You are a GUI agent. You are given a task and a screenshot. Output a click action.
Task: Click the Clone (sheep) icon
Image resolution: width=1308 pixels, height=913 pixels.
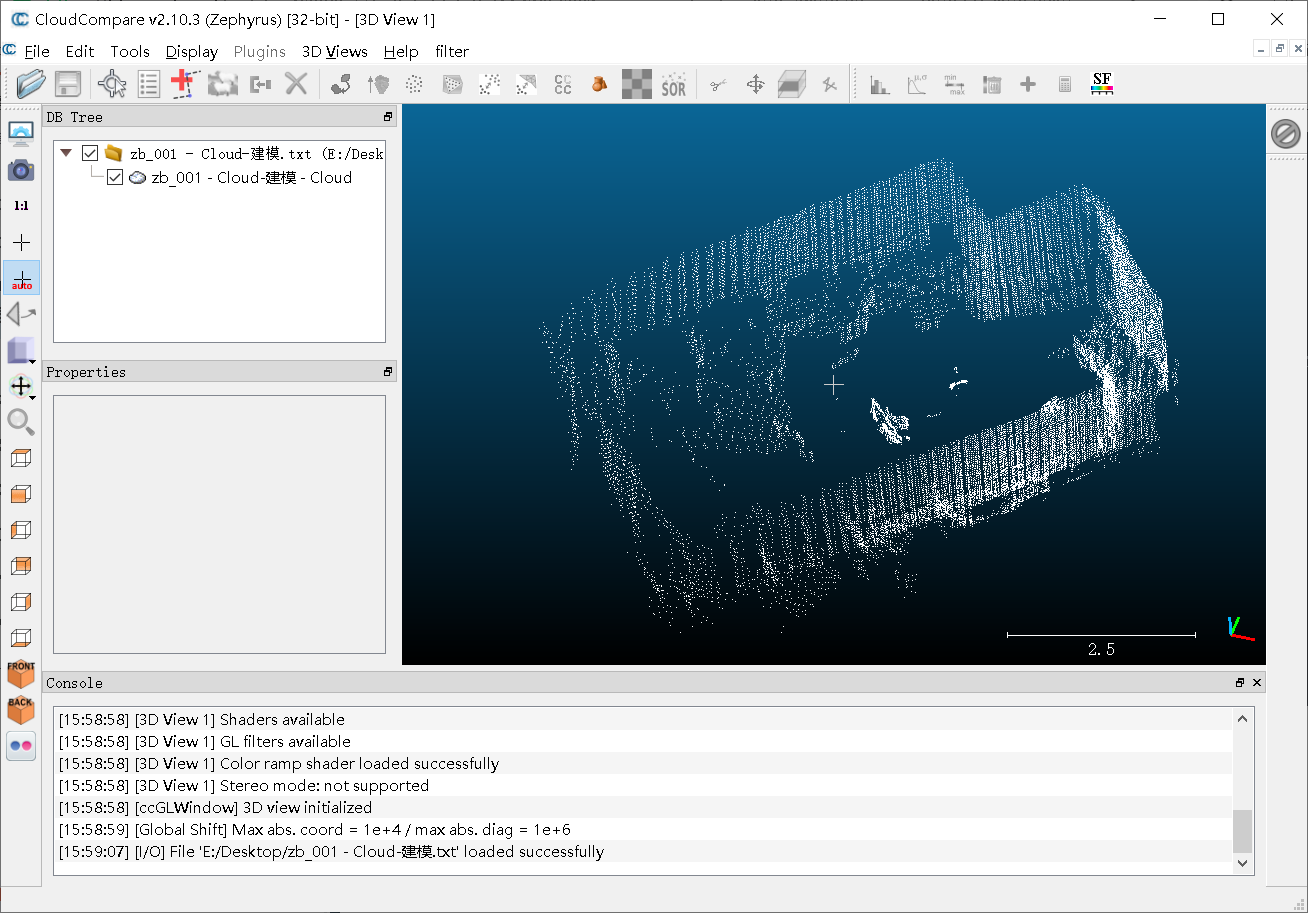222,84
